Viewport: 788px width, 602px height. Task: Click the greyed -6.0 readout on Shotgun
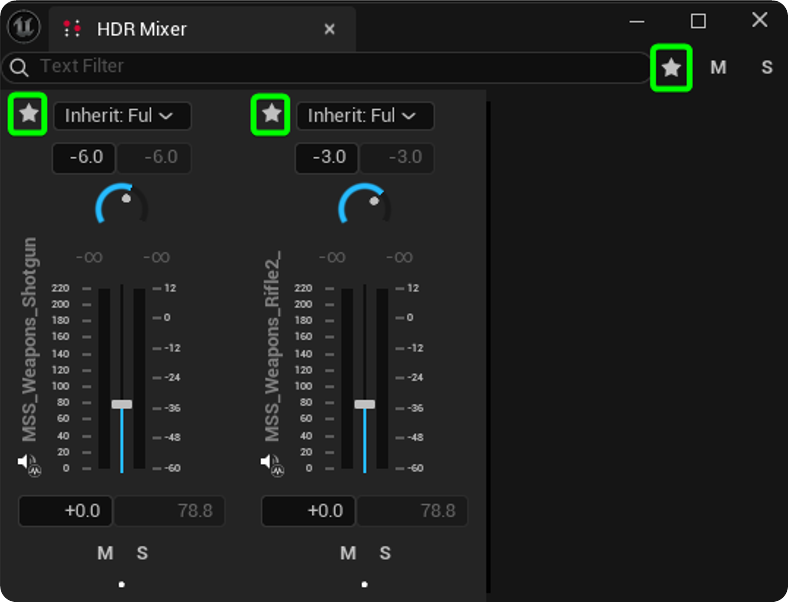pos(154,158)
